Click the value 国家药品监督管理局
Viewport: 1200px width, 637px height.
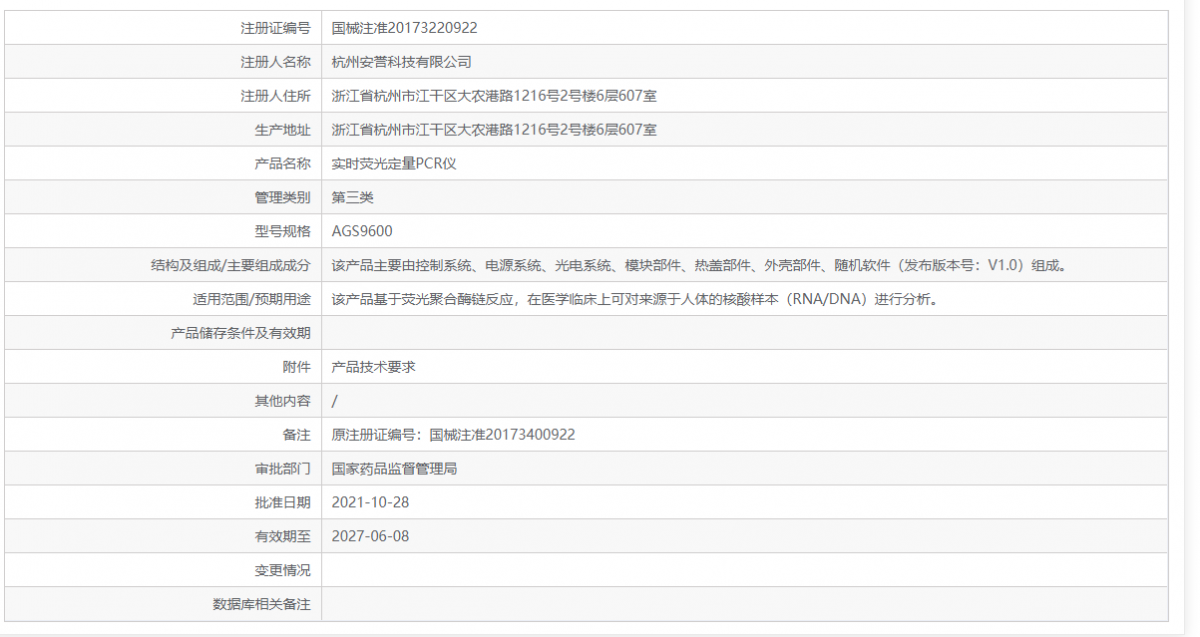click(x=395, y=468)
